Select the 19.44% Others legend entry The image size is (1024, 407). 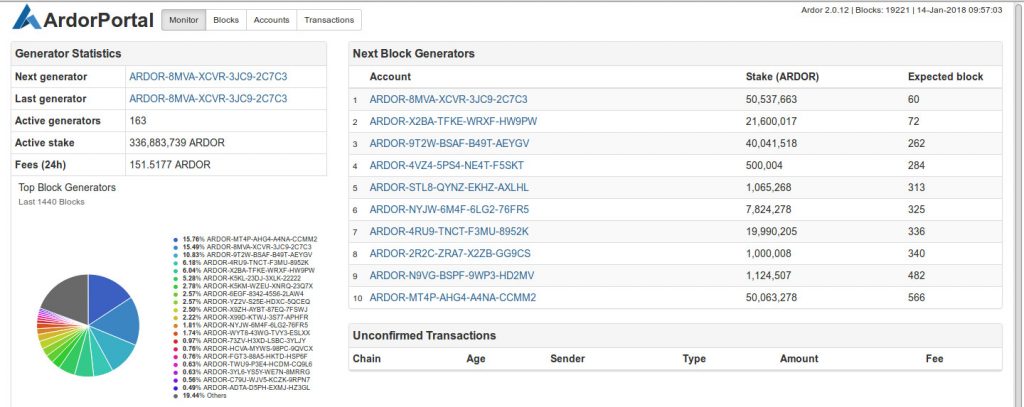(x=200, y=396)
